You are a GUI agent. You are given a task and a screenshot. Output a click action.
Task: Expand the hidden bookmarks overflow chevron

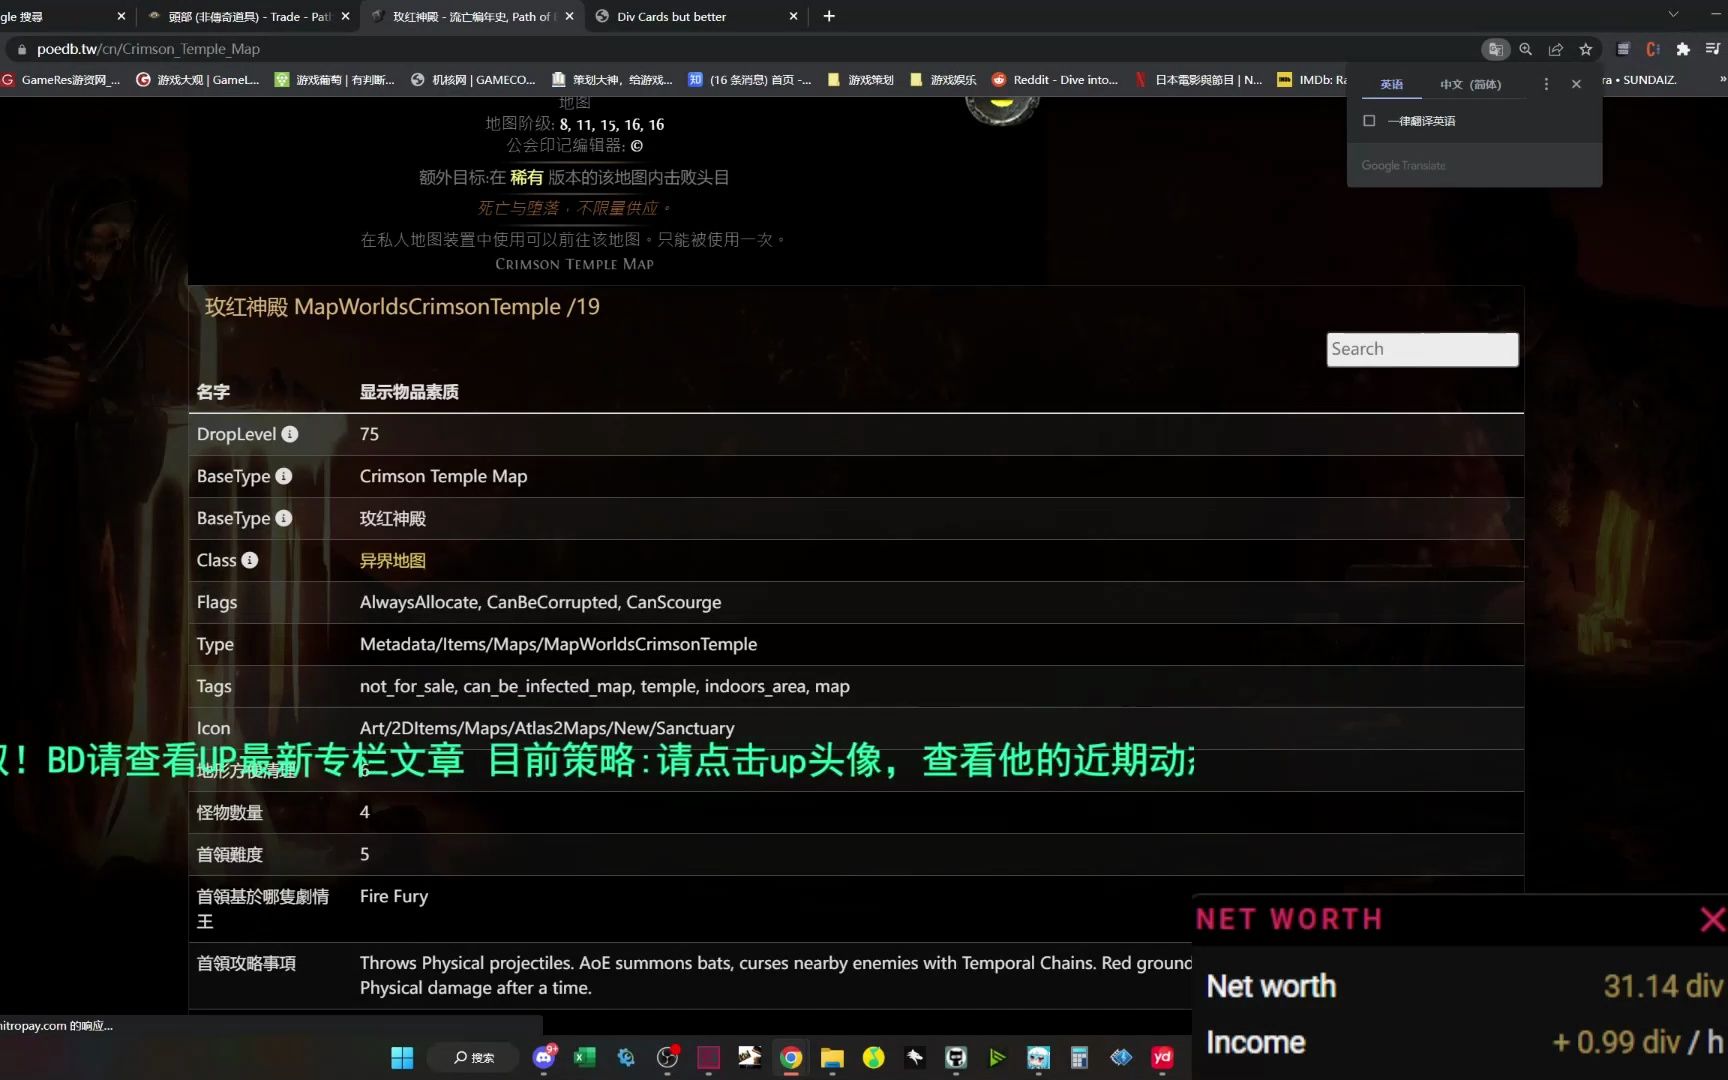pyautogui.click(x=1721, y=79)
